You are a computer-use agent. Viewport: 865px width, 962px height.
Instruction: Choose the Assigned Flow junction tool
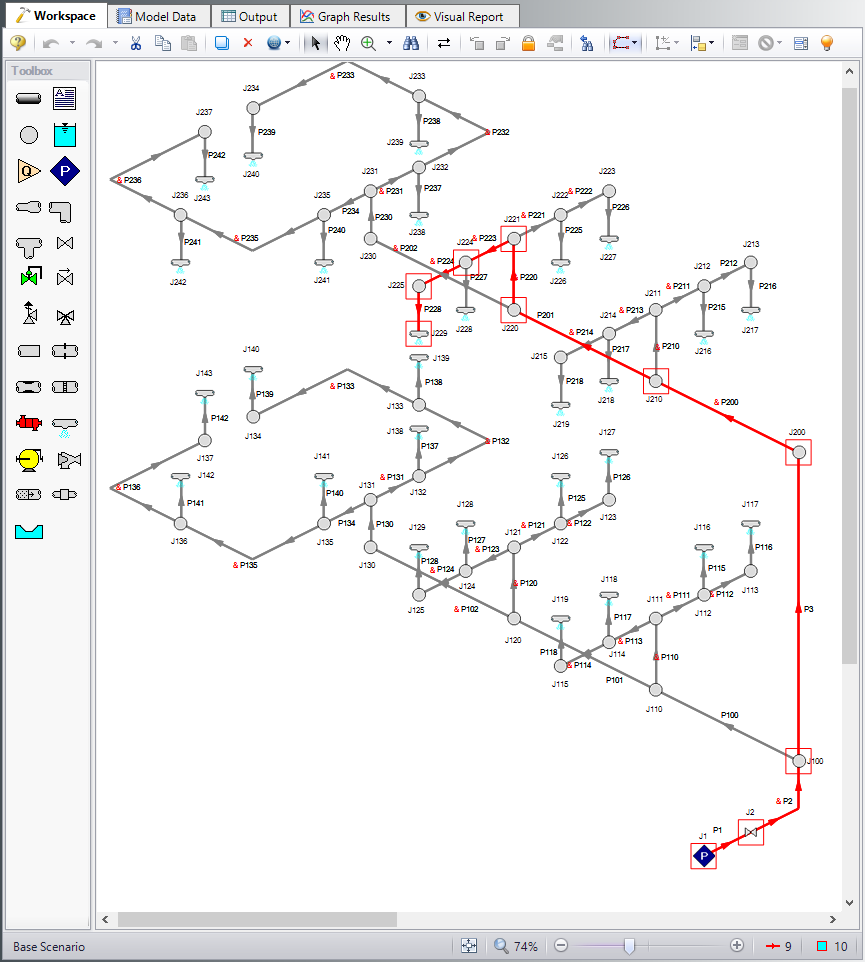click(29, 171)
